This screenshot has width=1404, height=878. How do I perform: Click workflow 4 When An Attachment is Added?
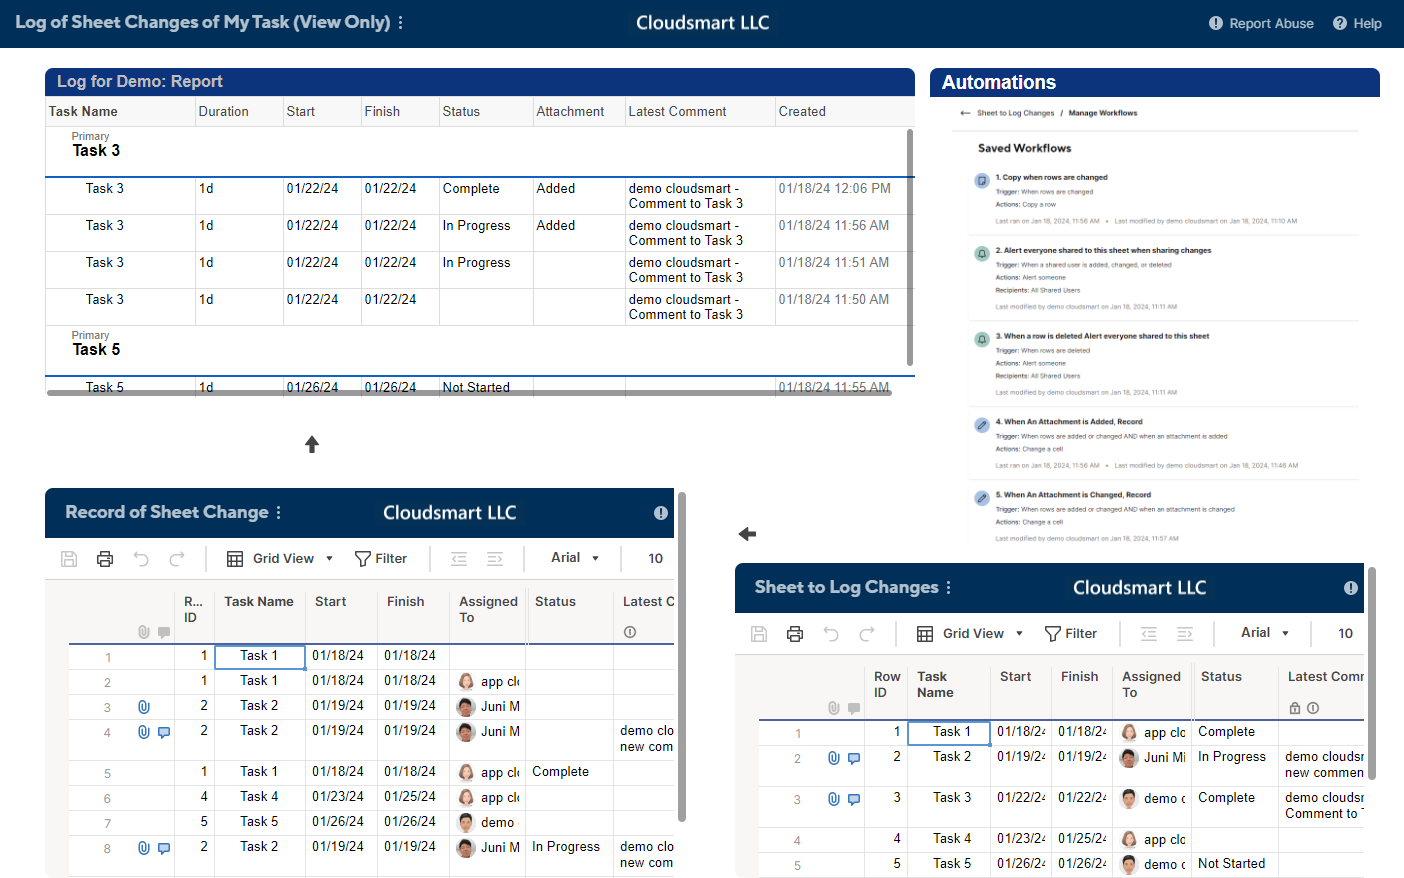tap(1069, 422)
